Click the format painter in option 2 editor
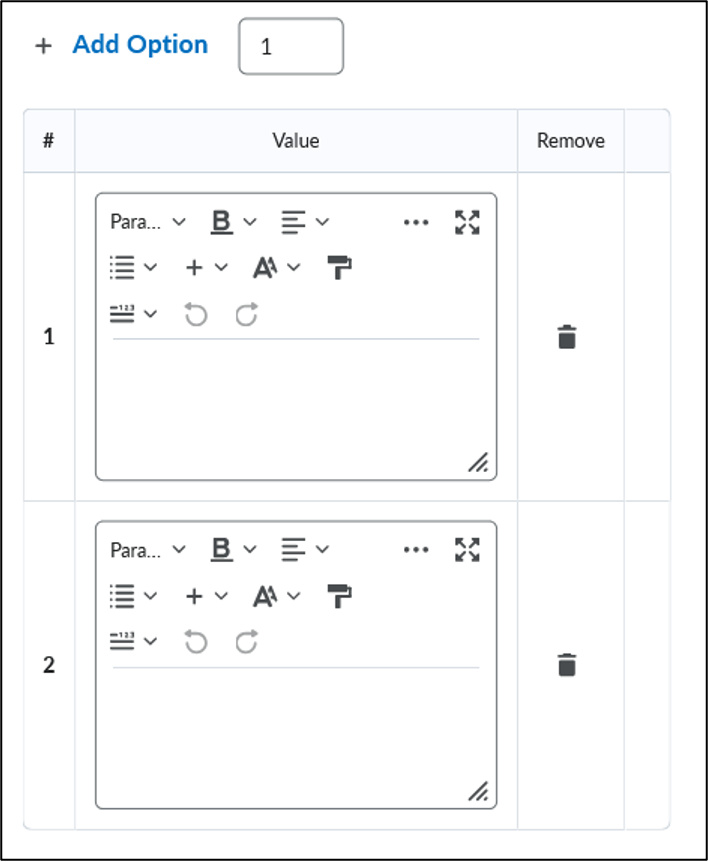708x862 pixels. point(340,596)
